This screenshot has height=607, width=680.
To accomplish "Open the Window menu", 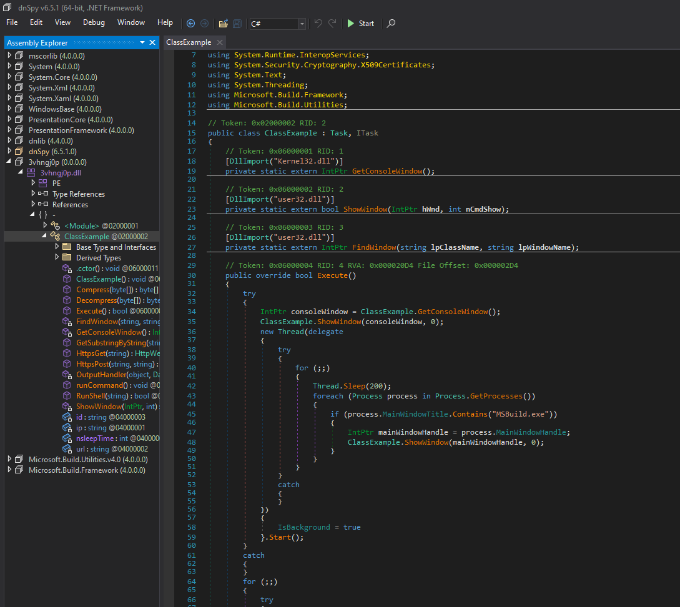I will (130, 22).
